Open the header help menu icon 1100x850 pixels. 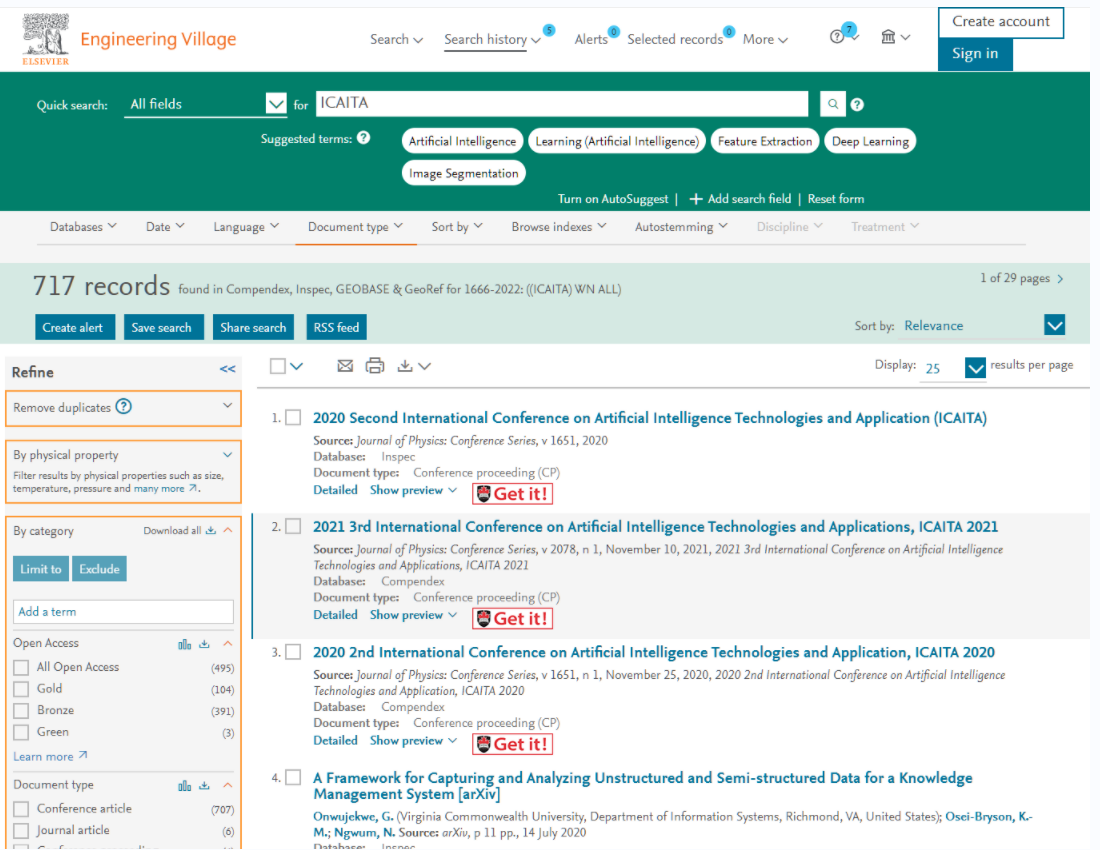point(837,37)
